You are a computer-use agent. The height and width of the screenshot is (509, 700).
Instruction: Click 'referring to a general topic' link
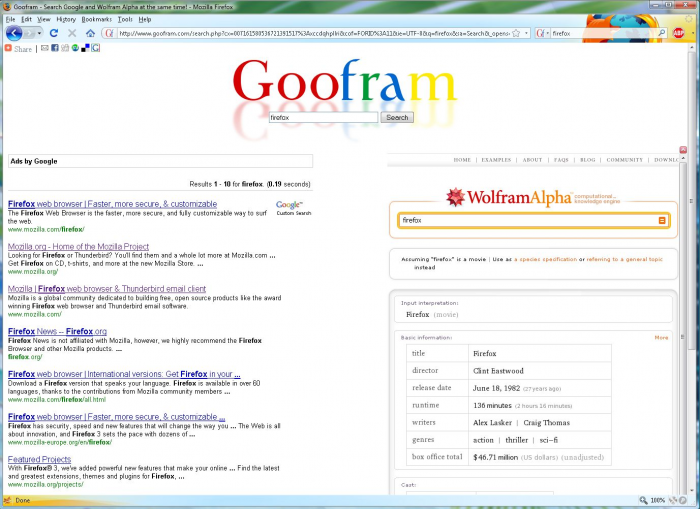tap(625, 259)
